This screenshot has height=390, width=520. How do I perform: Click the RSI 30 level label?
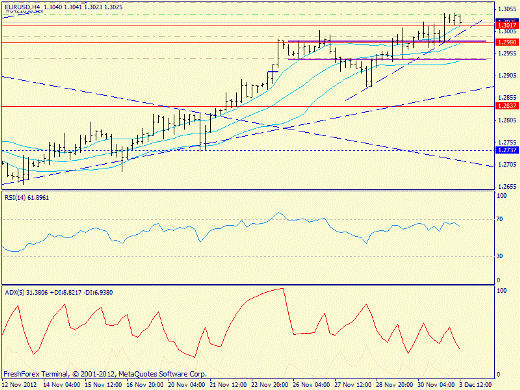coord(500,256)
